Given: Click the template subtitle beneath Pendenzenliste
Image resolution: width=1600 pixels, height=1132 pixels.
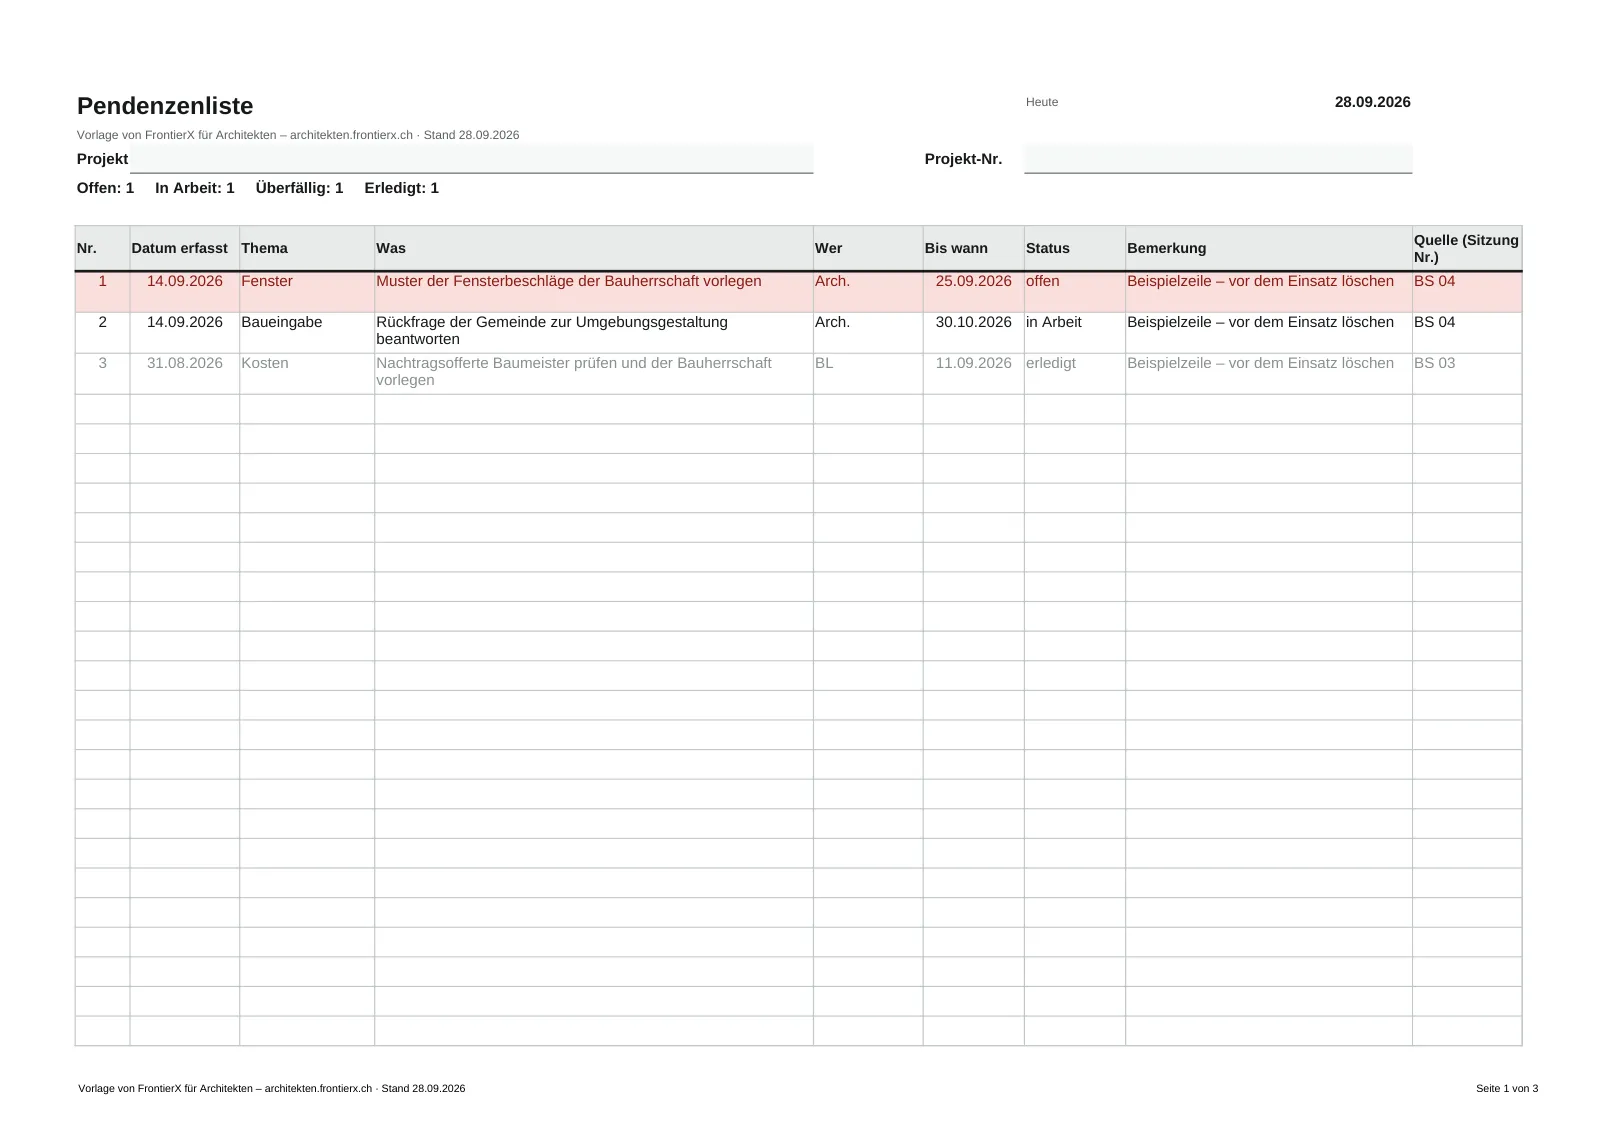Looking at the screenshot, I should tap(298, 135).
